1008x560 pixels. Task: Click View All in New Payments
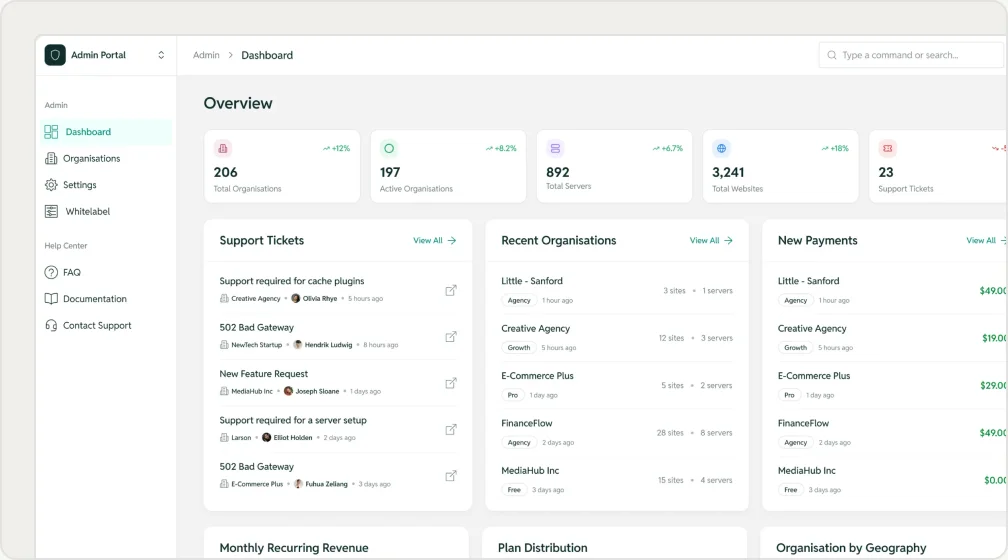(x=986, y=240)
